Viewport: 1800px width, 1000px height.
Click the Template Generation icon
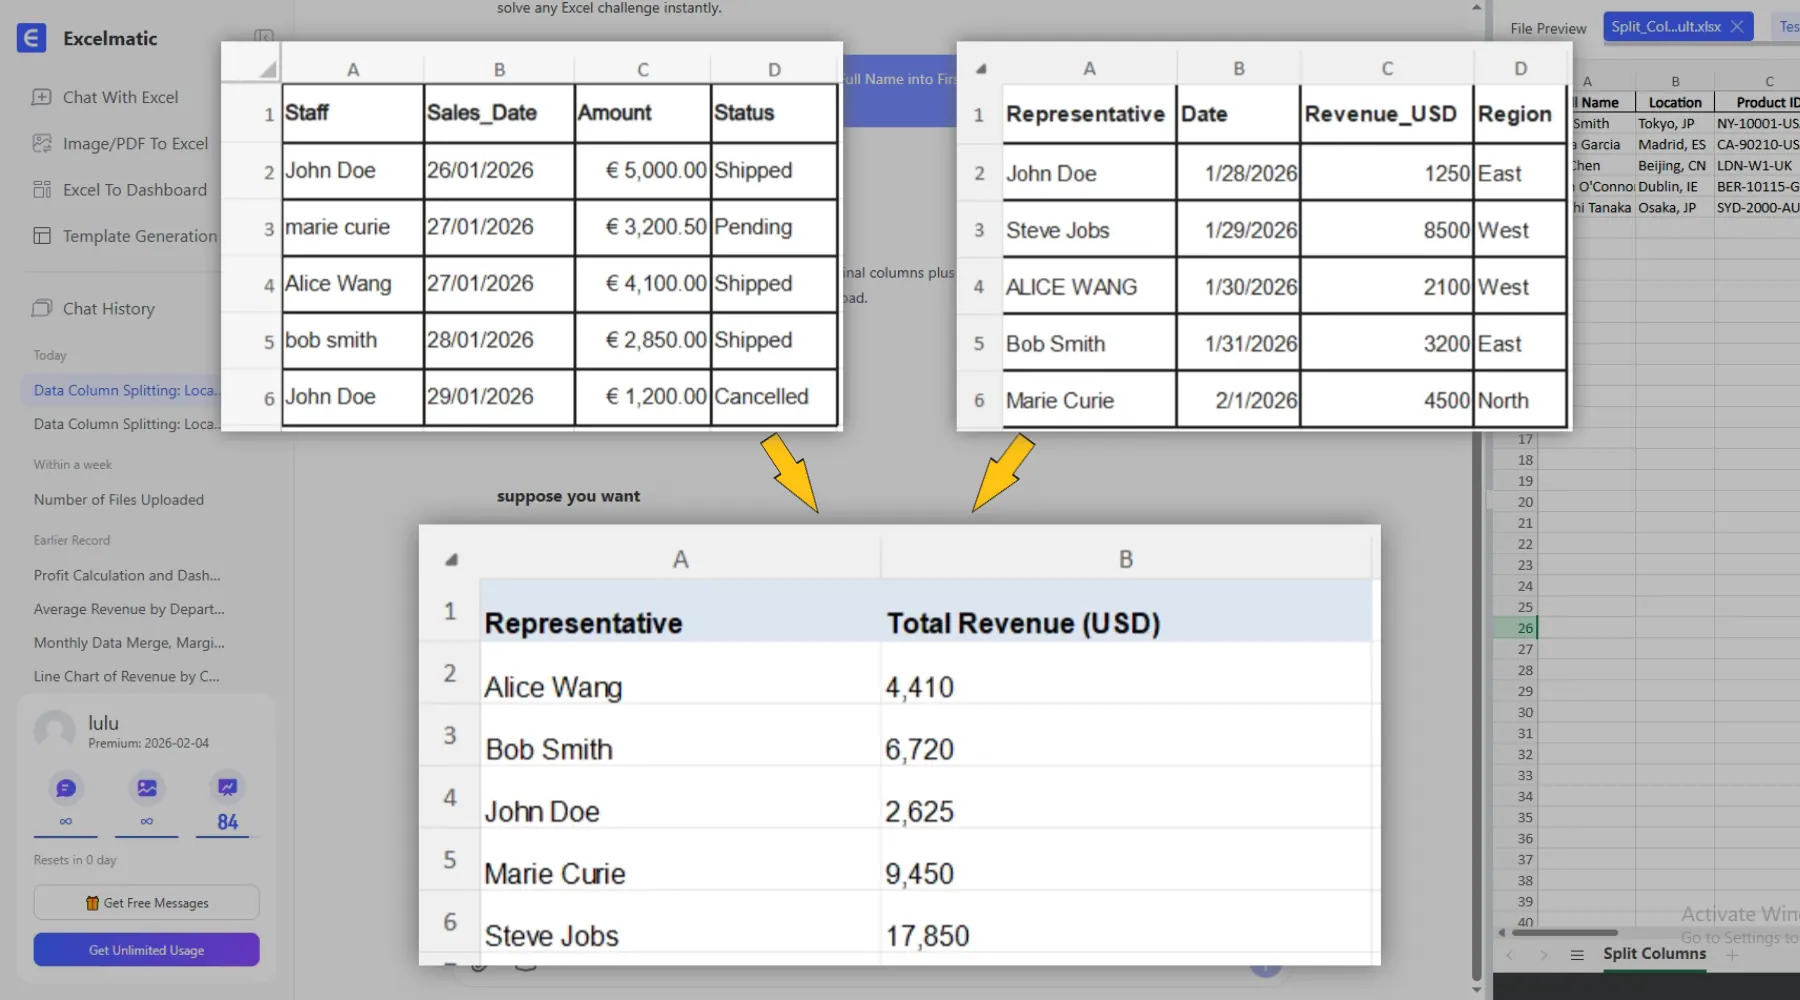pyautogui.click(x=41, y=236)
